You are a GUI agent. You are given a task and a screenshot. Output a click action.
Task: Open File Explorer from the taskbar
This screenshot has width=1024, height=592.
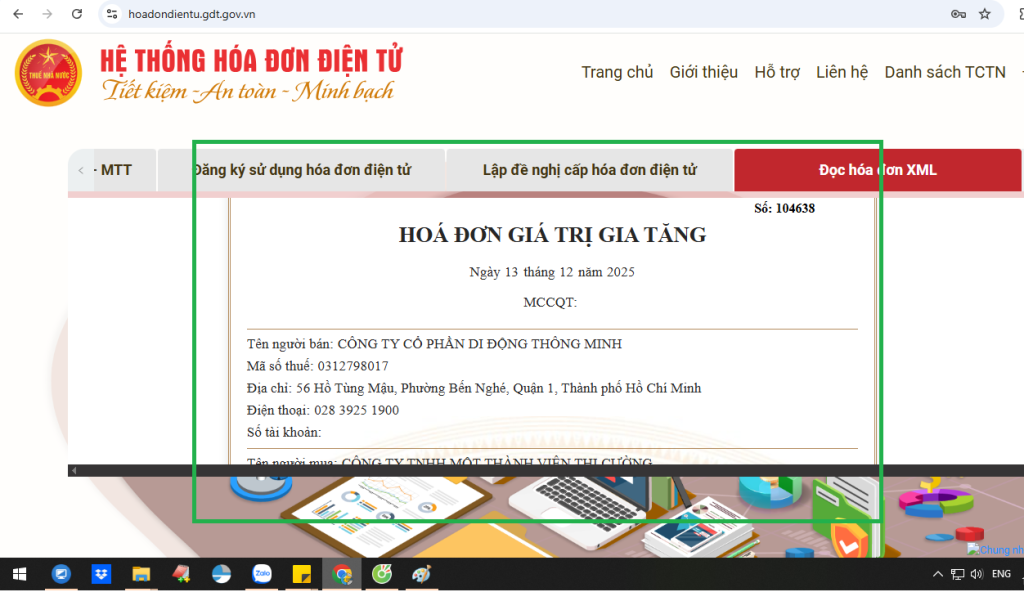point(141,574)
